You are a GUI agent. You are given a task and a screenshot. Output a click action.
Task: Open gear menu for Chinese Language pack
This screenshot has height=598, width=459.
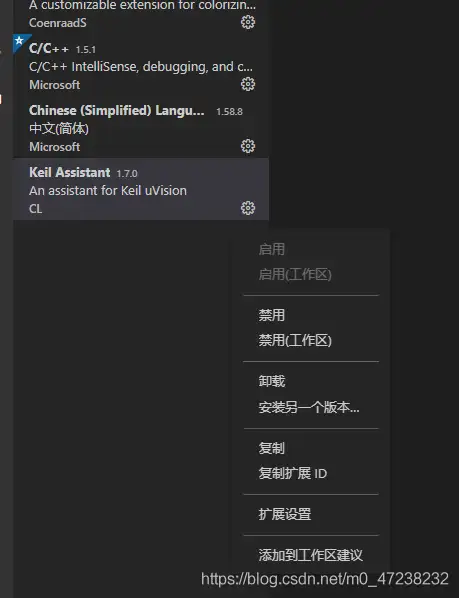click(248, 146)
